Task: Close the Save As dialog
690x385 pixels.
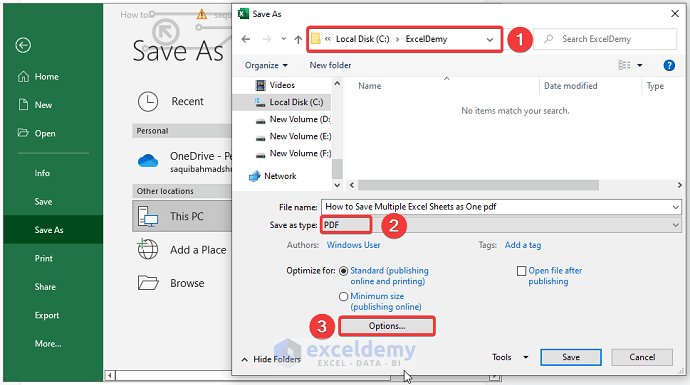Action: coord(675,14)
